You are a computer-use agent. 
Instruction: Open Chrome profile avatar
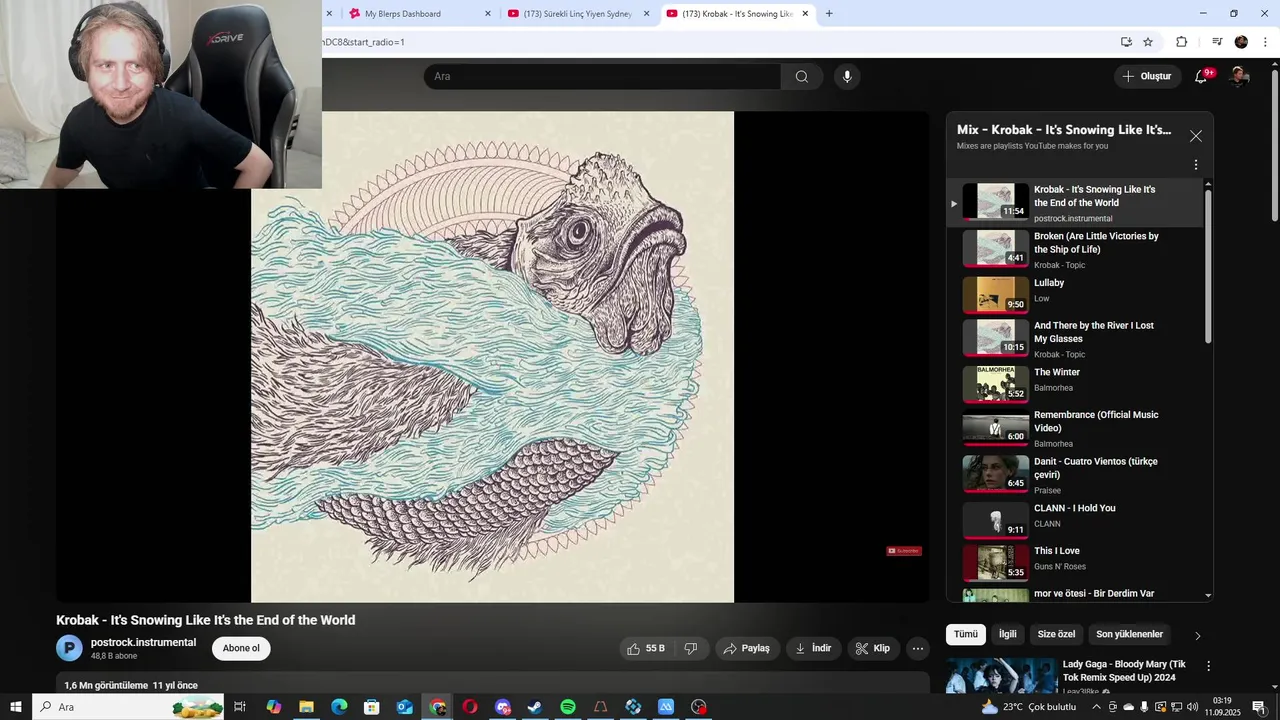[x=1241, y=42]
